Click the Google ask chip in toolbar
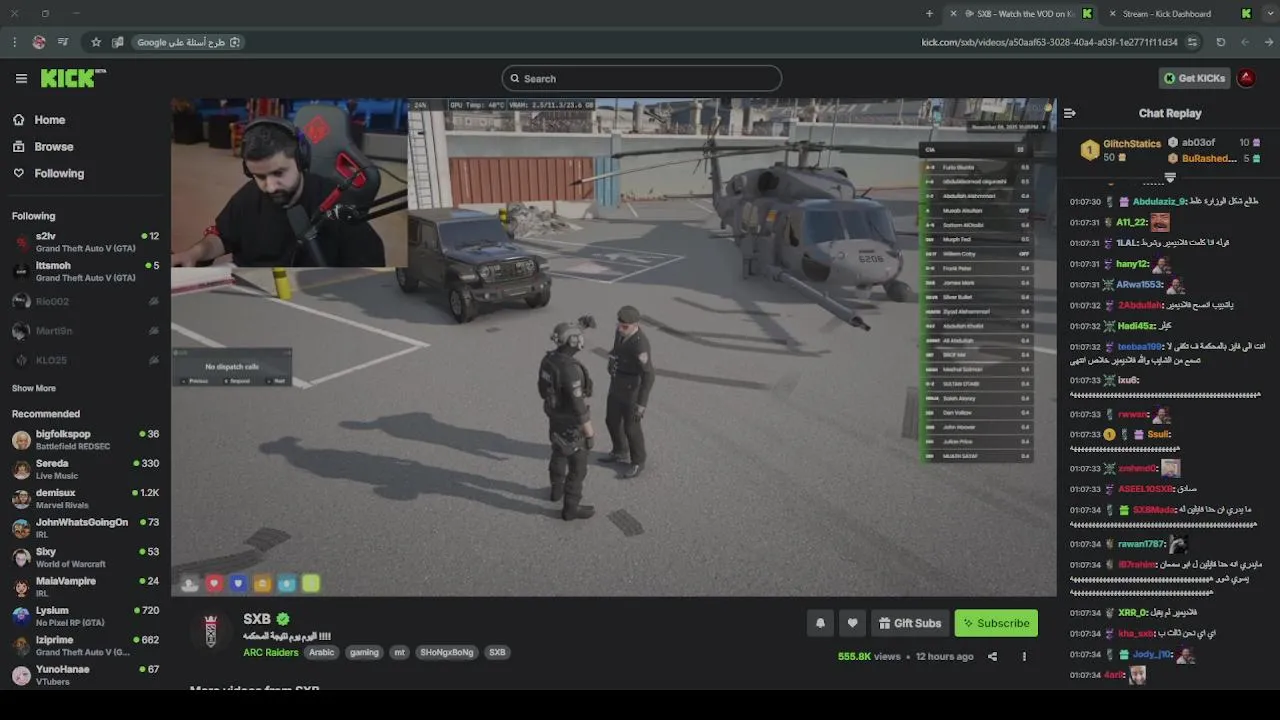 (188, 42)
